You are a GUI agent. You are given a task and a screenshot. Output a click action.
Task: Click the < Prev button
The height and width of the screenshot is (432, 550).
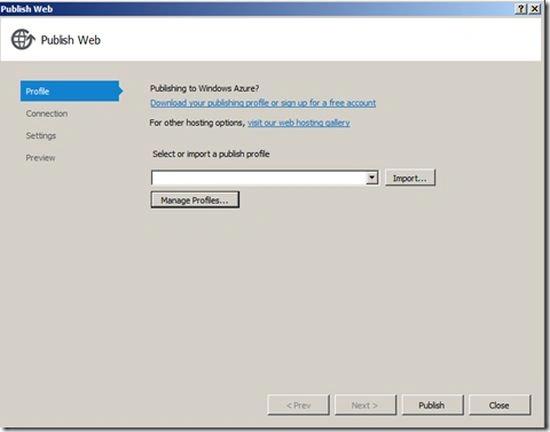[299, 405]
